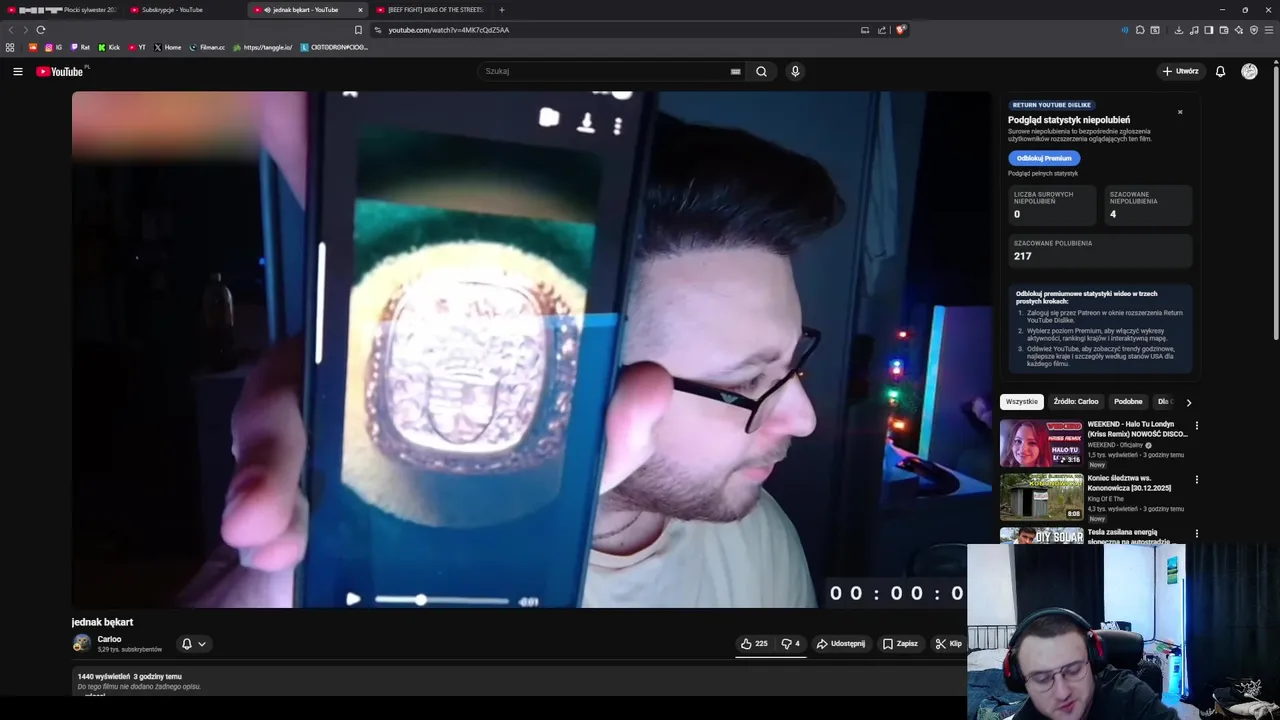Like the video with 225 likes
Screen dimensions: 1280x720
754,644
